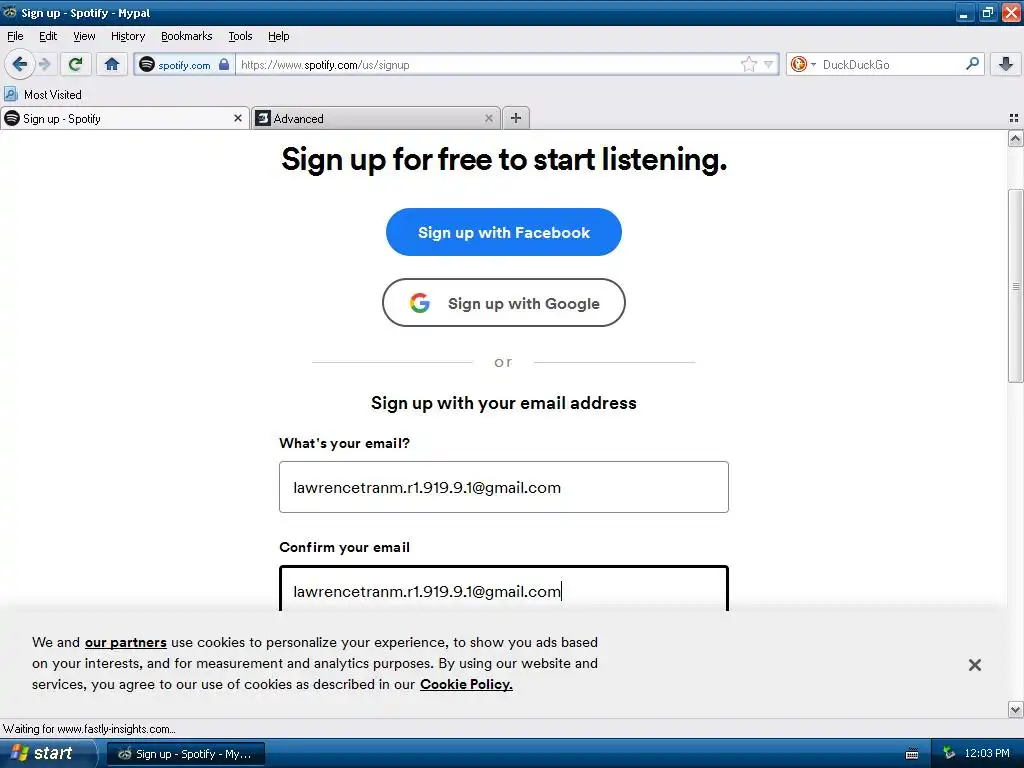Click the Sign up - Spotify taskbar button
The height and width of the screenshot is (768, 1024).
[x=185, y=754]
